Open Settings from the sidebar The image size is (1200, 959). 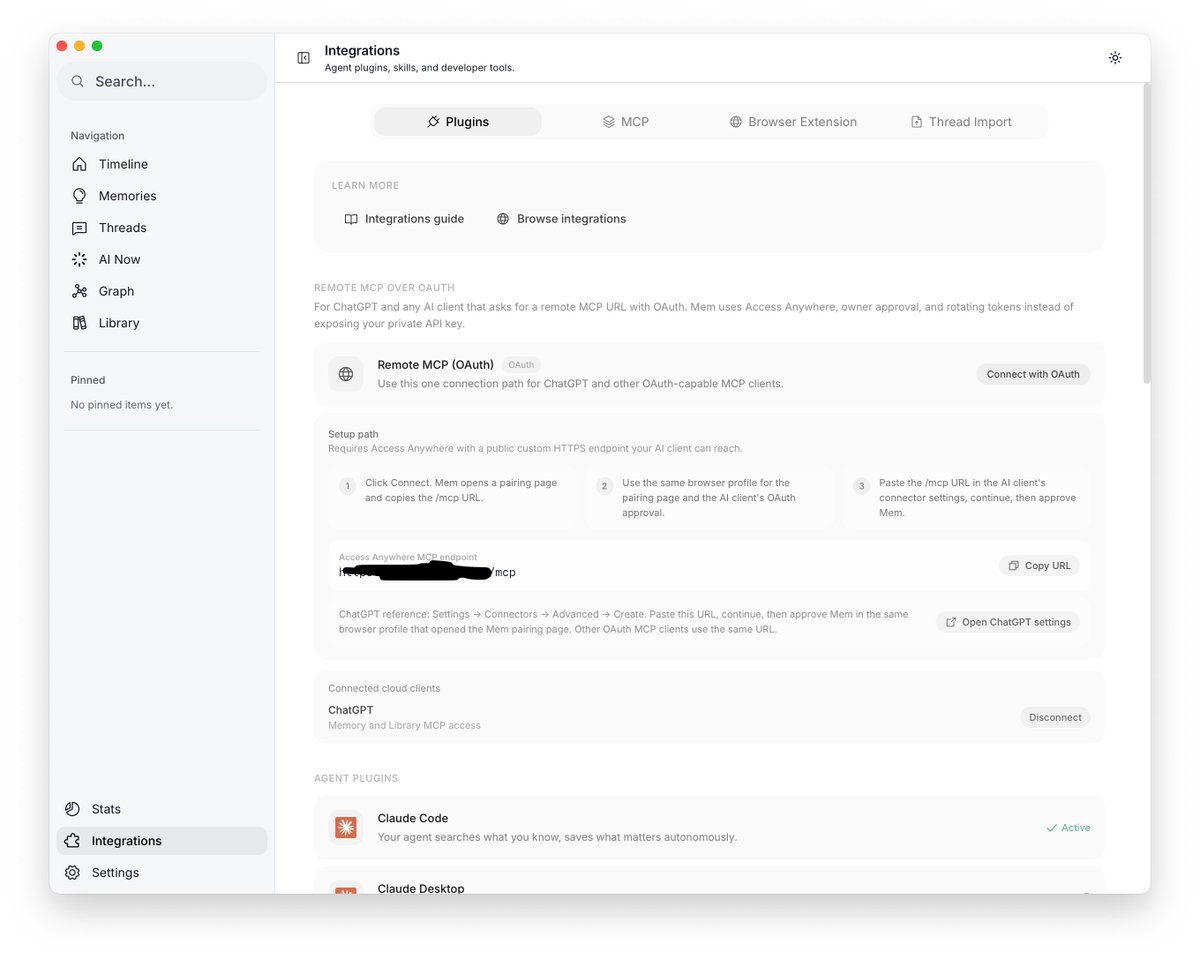coord(162,873)
